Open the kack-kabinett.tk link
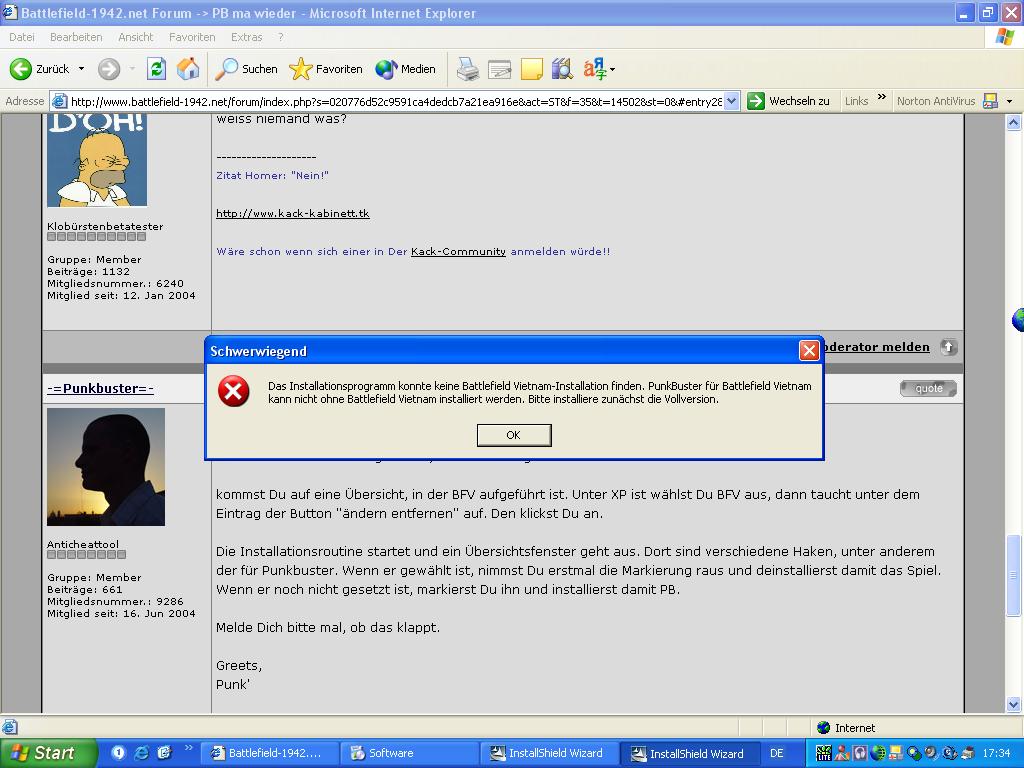This screenshot has height=768, width=1024. pos(293,214)
